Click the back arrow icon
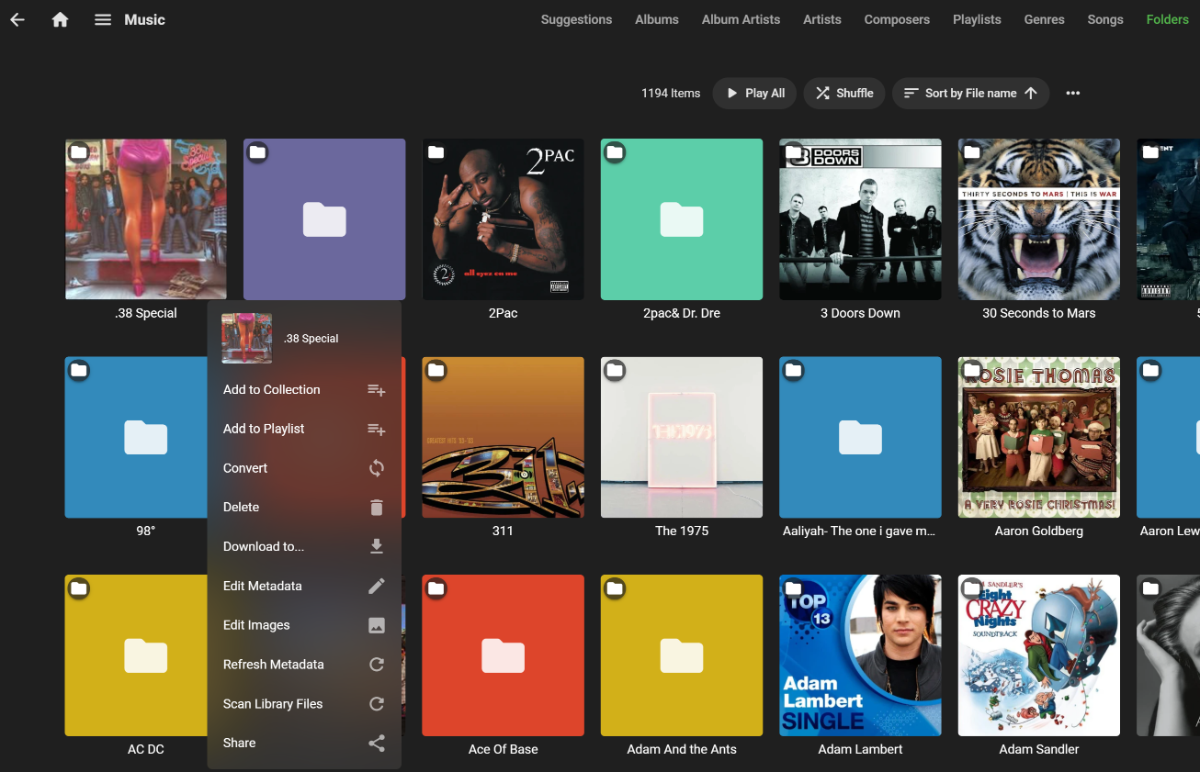 17,20
